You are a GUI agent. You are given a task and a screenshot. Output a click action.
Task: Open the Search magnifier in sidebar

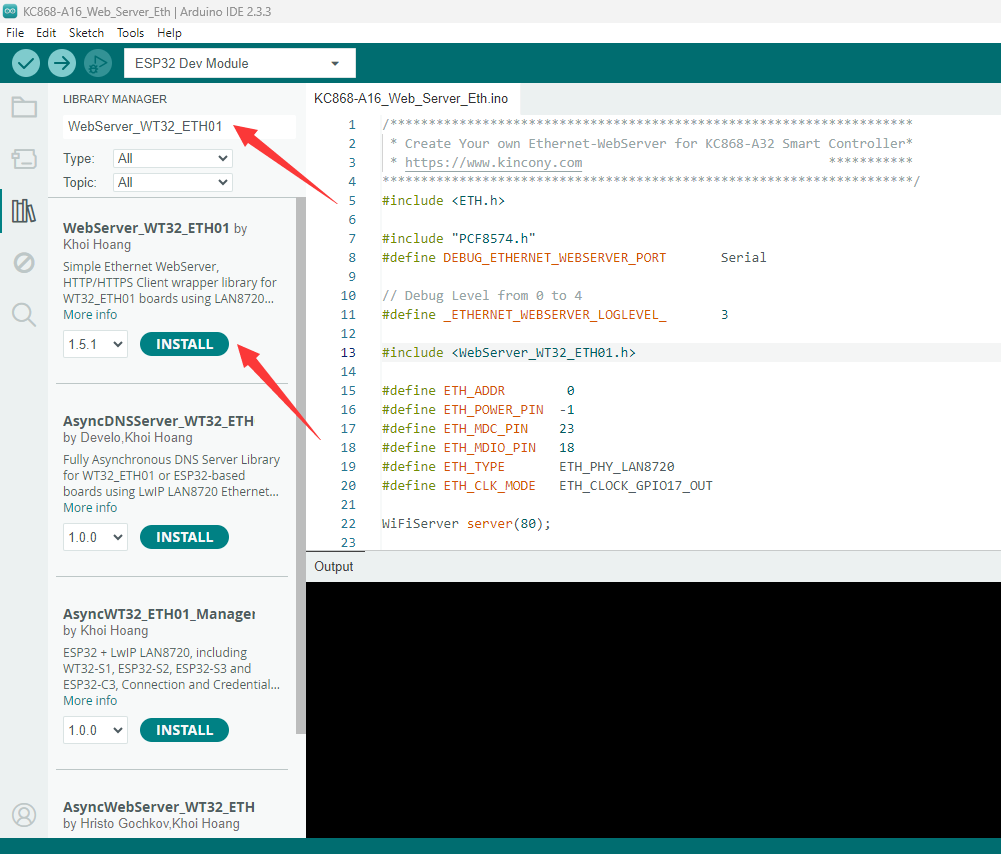24,315
